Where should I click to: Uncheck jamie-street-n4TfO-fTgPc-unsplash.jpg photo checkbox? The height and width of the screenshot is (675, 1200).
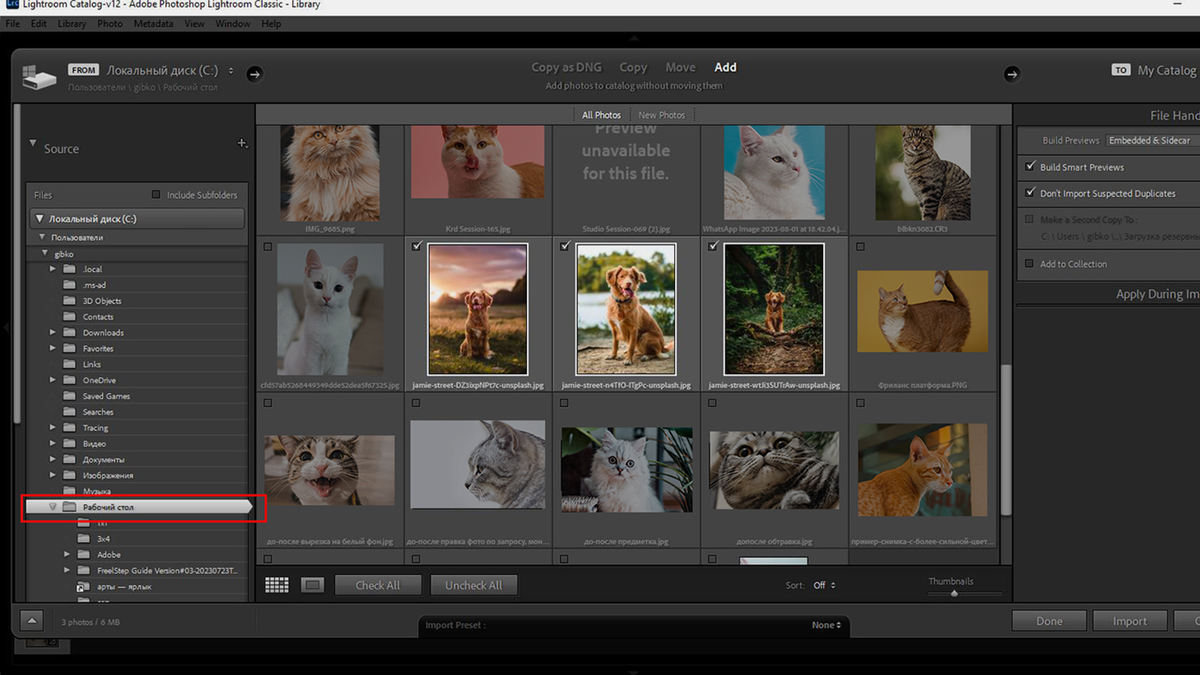565,246
